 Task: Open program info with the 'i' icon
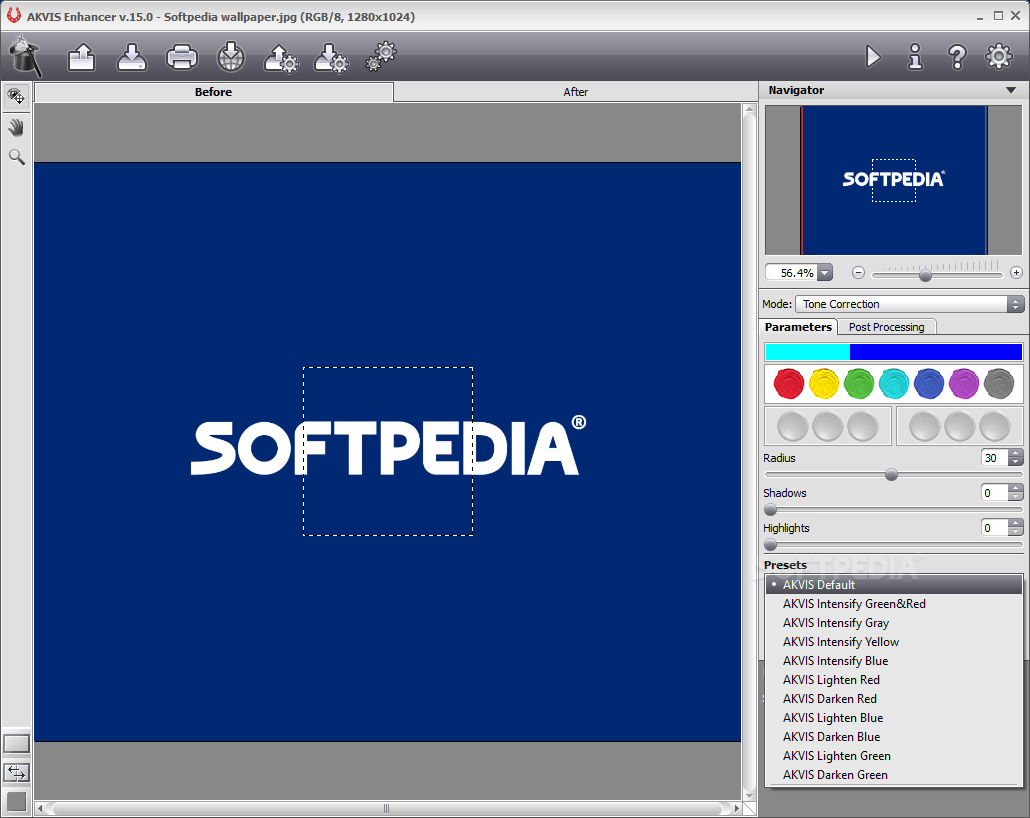(x=915, y=57)
